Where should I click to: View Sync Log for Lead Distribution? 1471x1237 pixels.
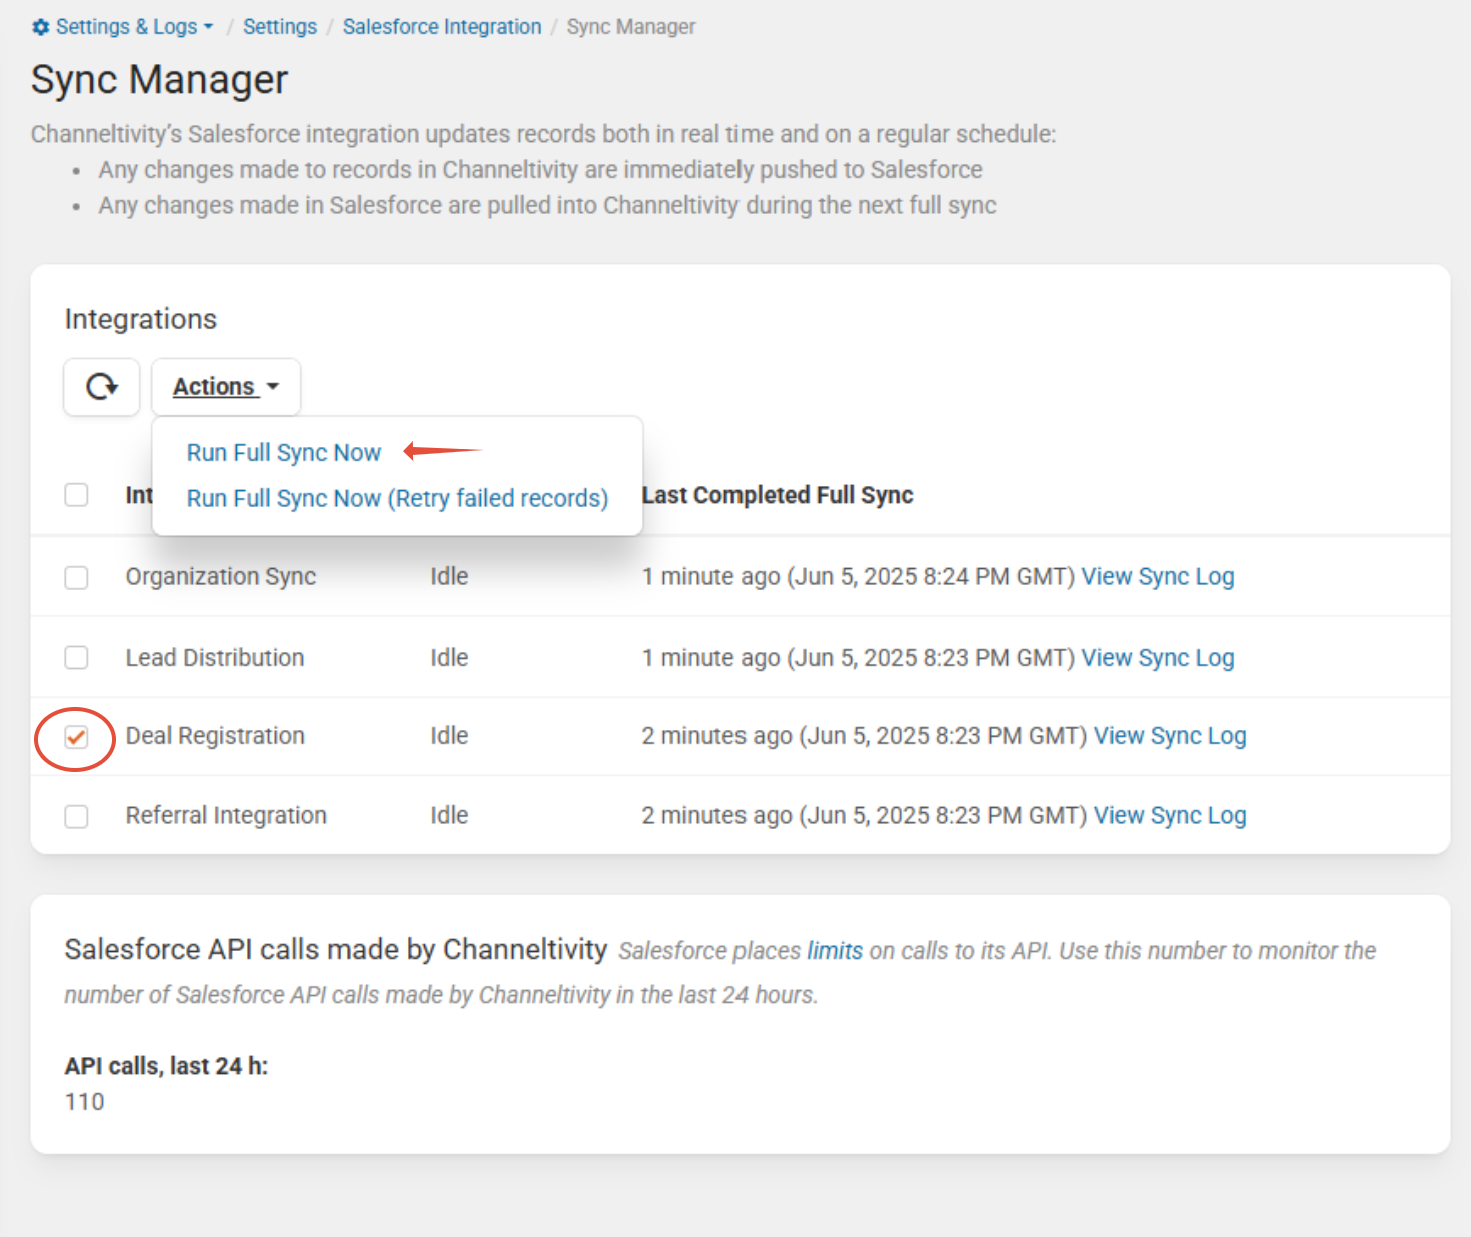click(1158, 658)
